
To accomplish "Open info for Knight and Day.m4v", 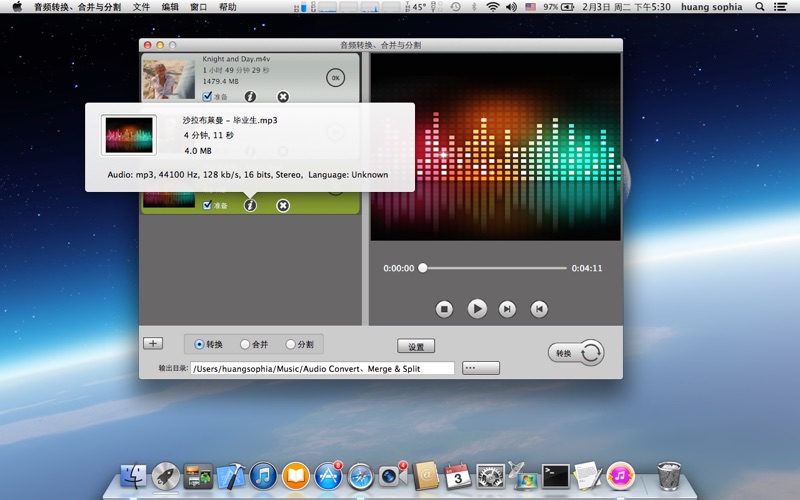I will pos(250,97).
